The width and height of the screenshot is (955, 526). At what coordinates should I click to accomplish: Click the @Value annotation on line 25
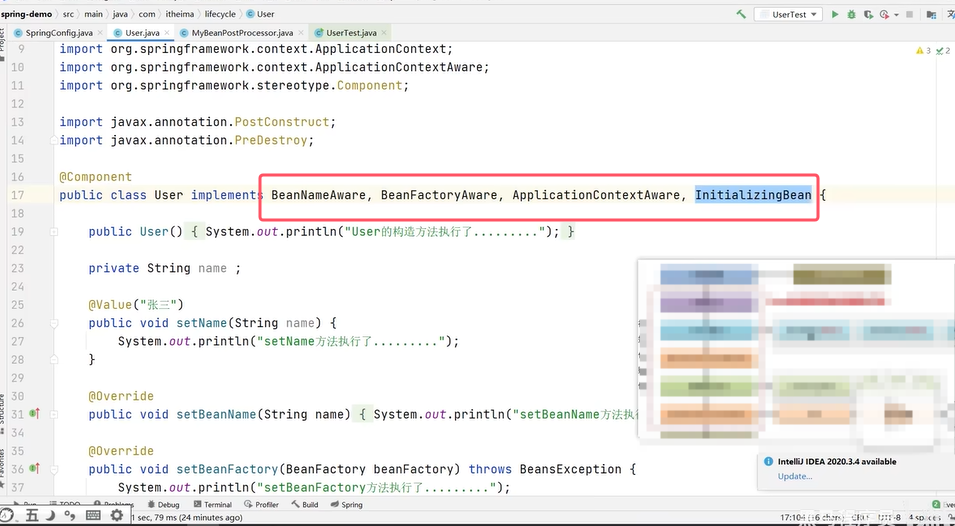[x=110, y=304]
